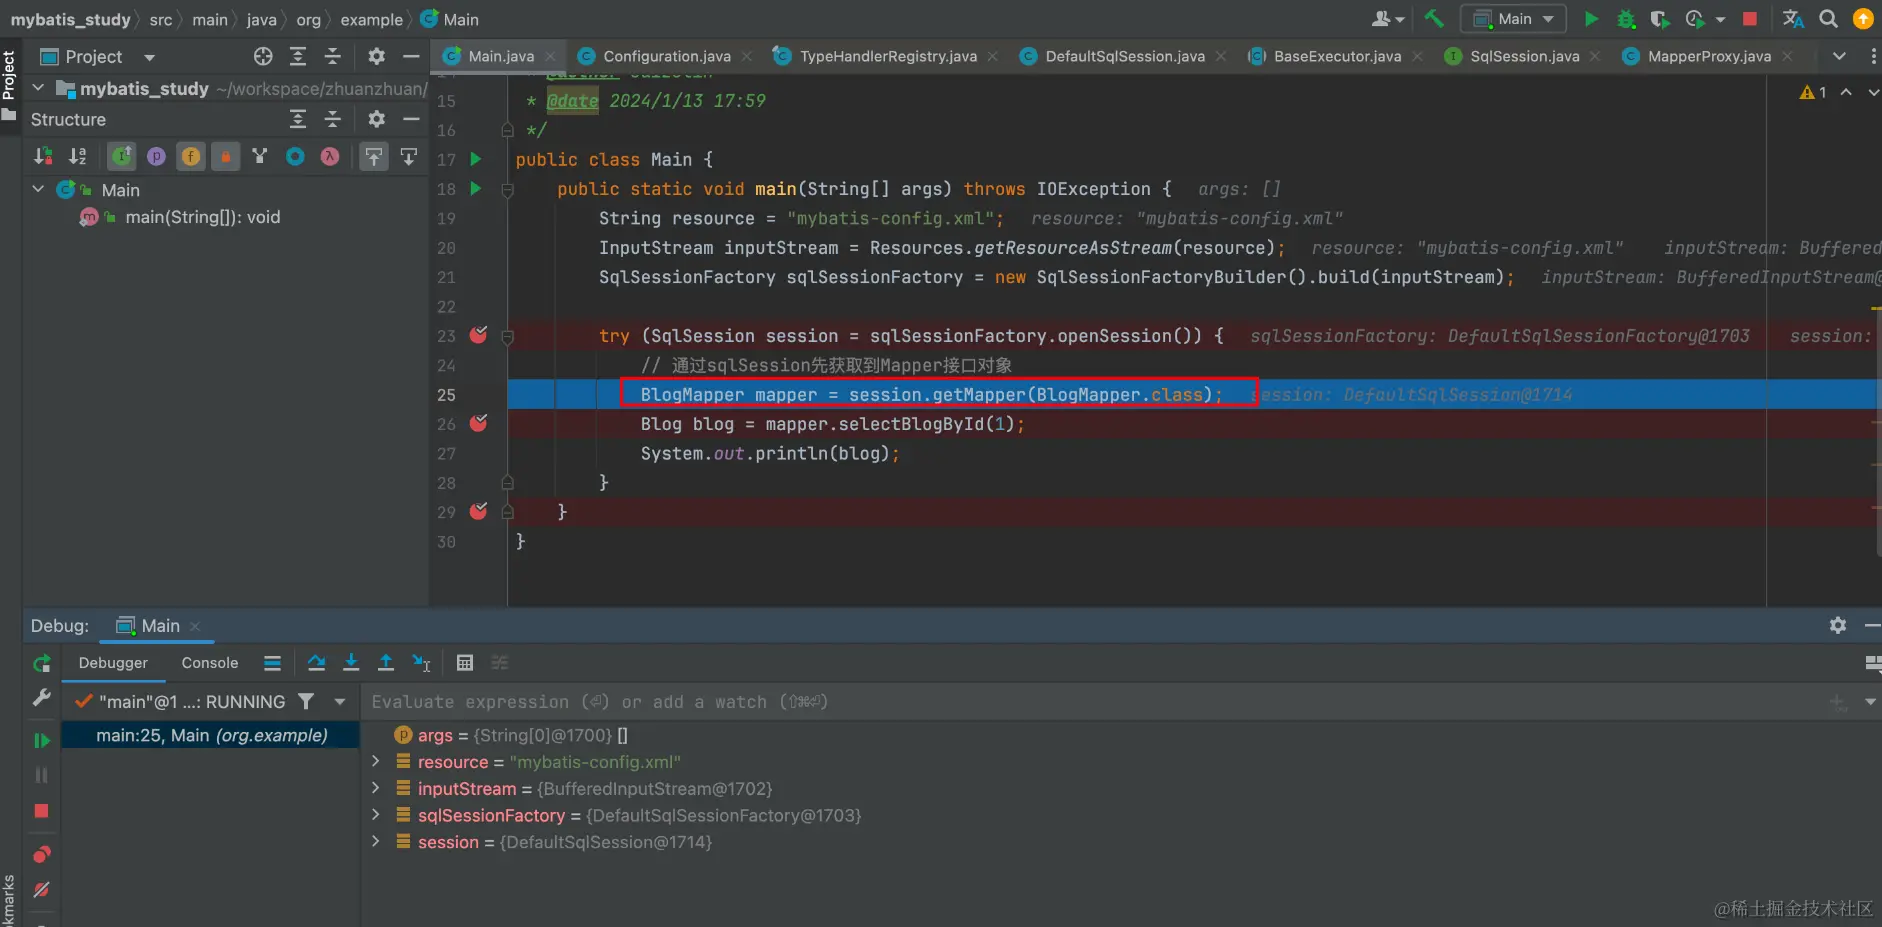Toggle mute breakpoints
1882x927 pixels.
tap(41, 889)
